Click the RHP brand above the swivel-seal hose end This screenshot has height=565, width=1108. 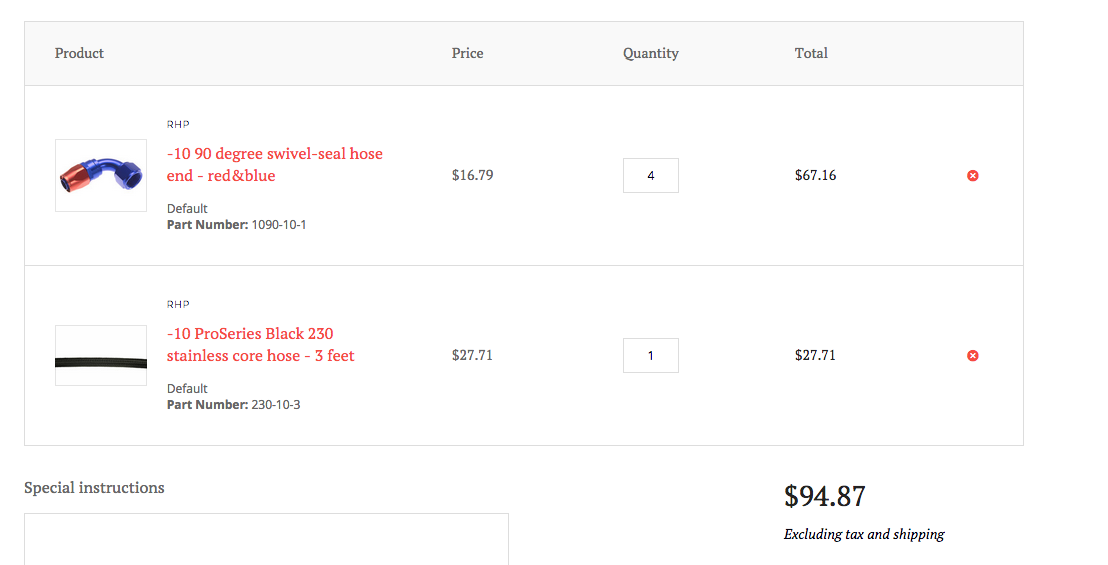[178, 124]
